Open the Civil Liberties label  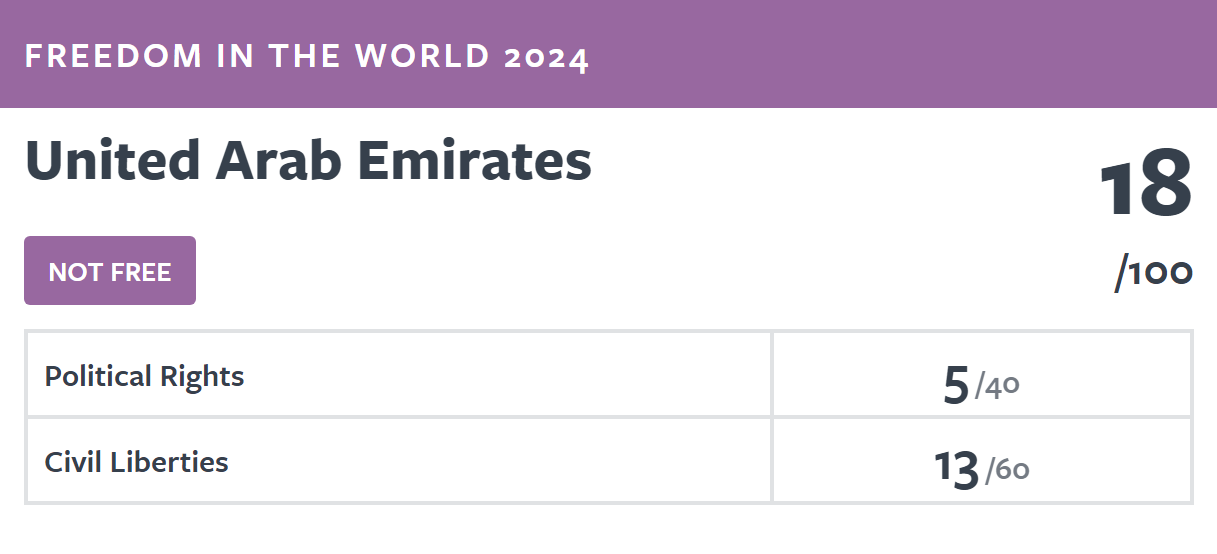[137, 462]
